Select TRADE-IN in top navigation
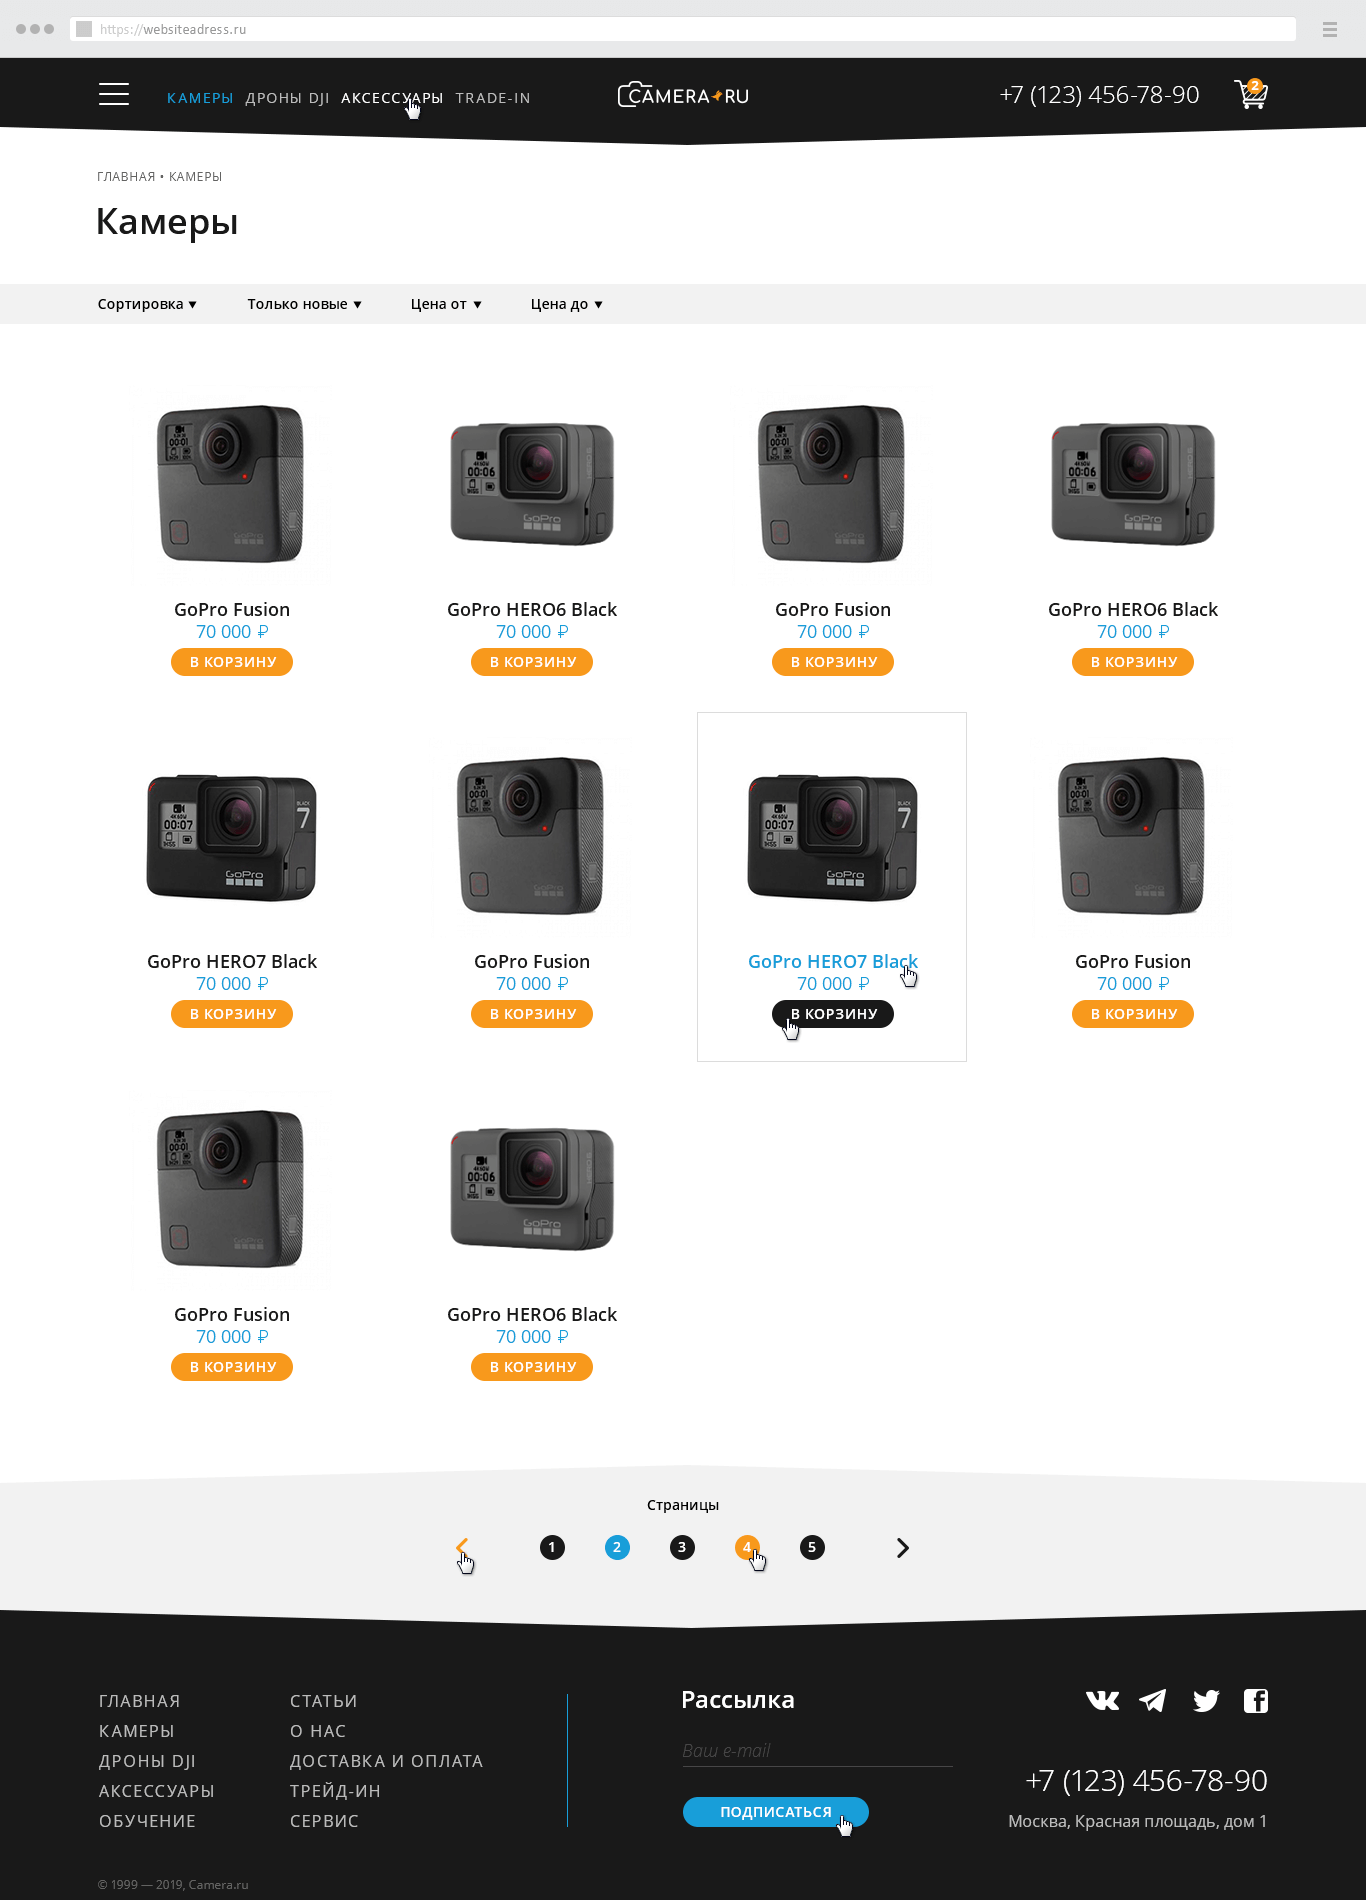Screen dimensions: 1366x1900 [x=493, y=98]
